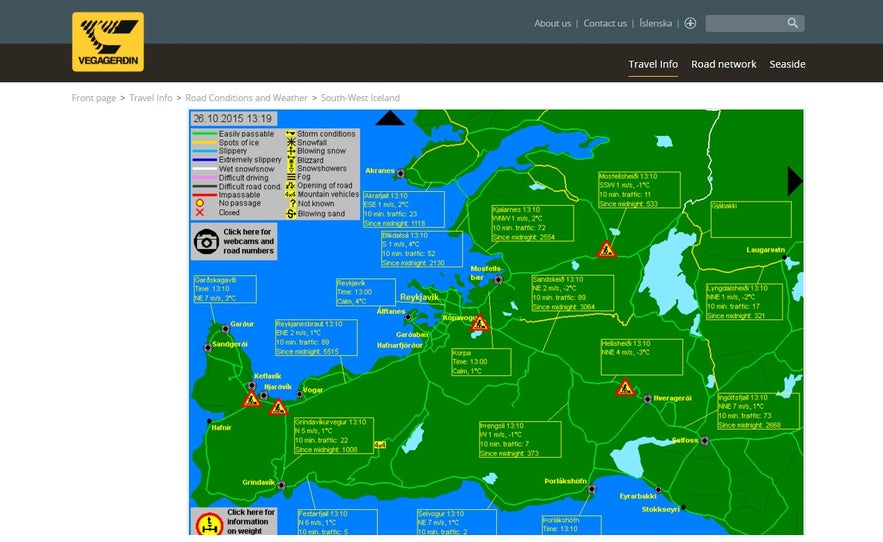Open the Road network tab
Screen dimensions: 883x542
[x=724, y=64]
